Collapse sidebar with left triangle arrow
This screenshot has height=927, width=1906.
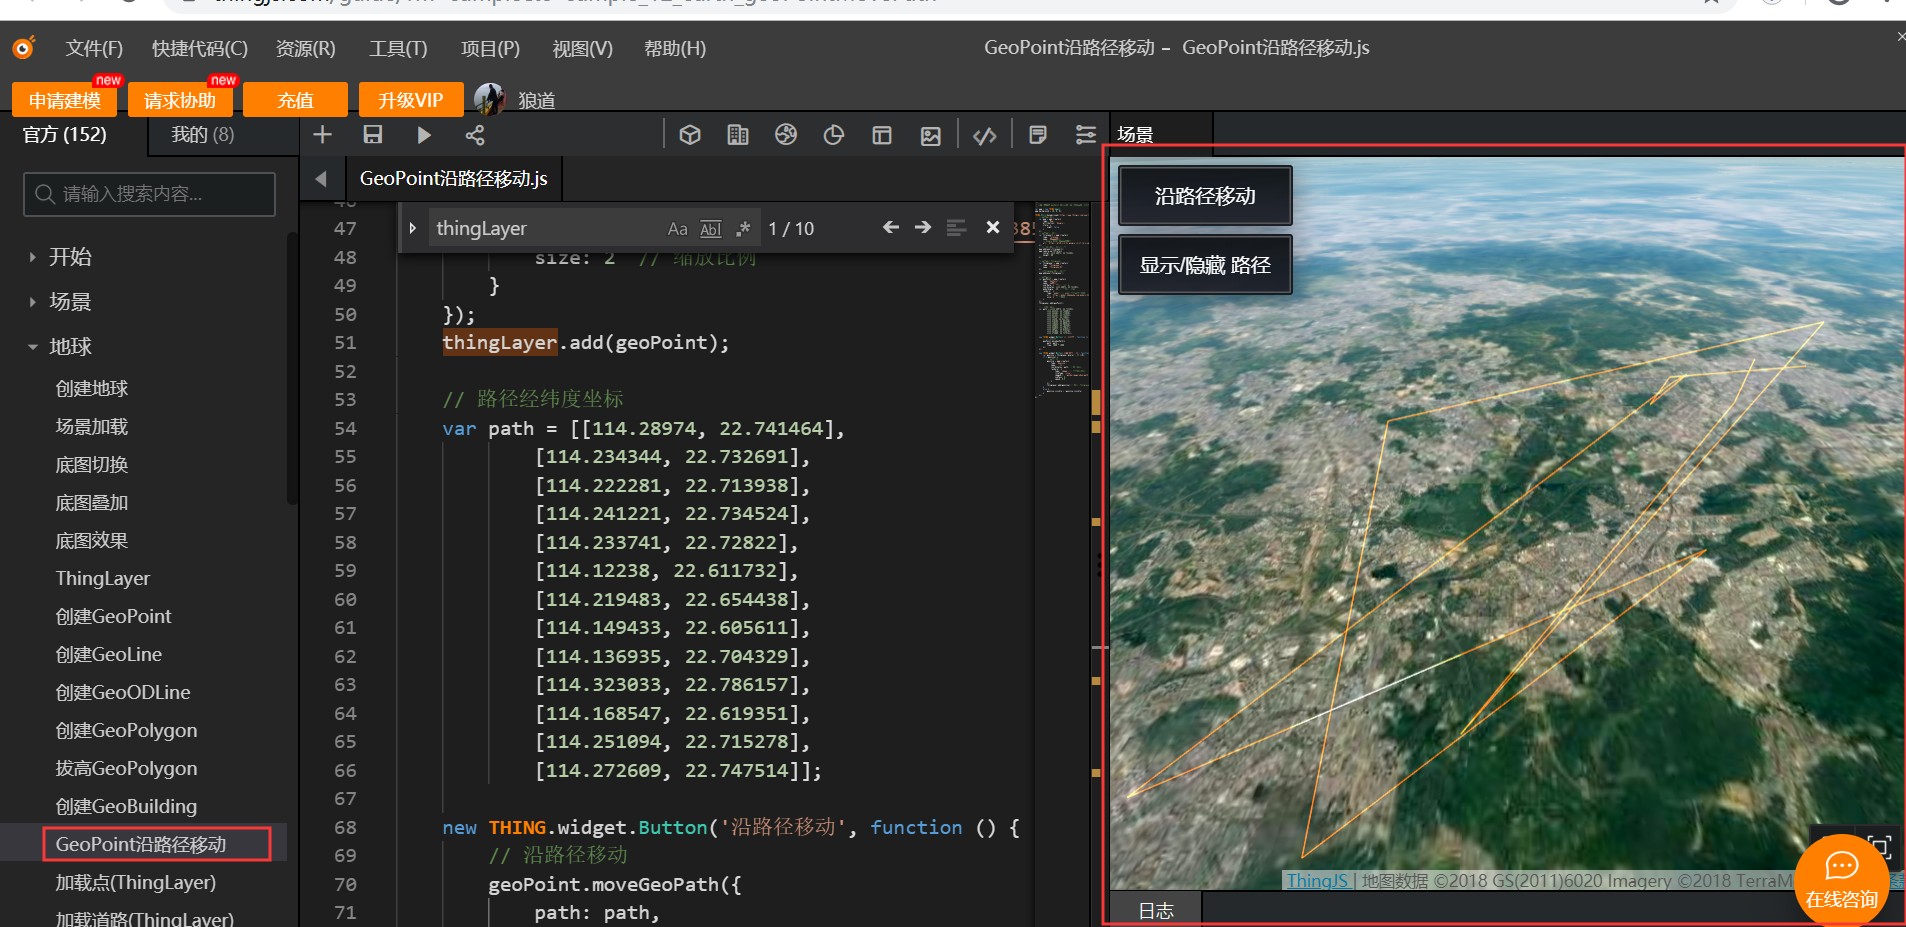(x=321, y=179)
